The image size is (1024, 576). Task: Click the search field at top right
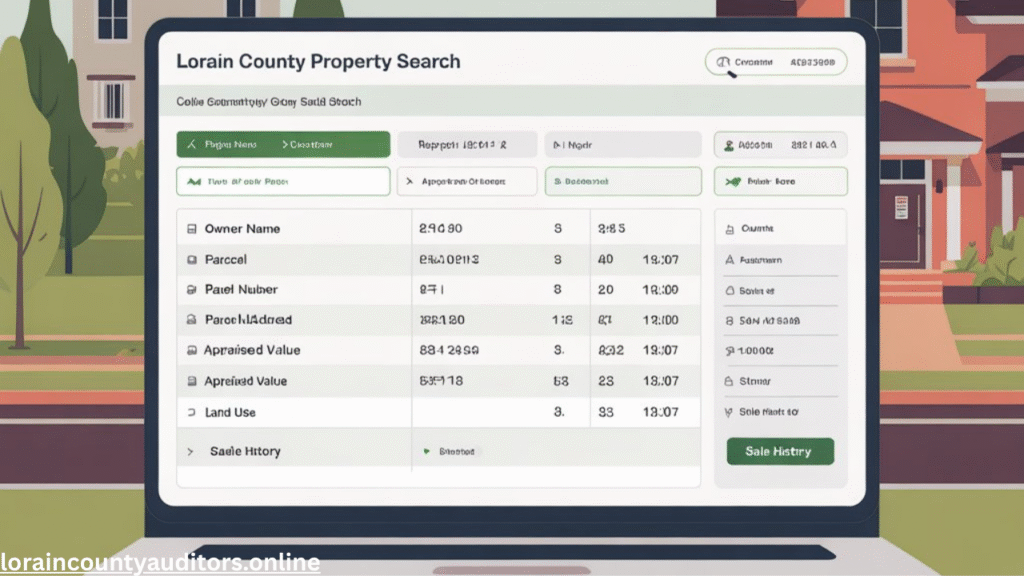point(776,62)
